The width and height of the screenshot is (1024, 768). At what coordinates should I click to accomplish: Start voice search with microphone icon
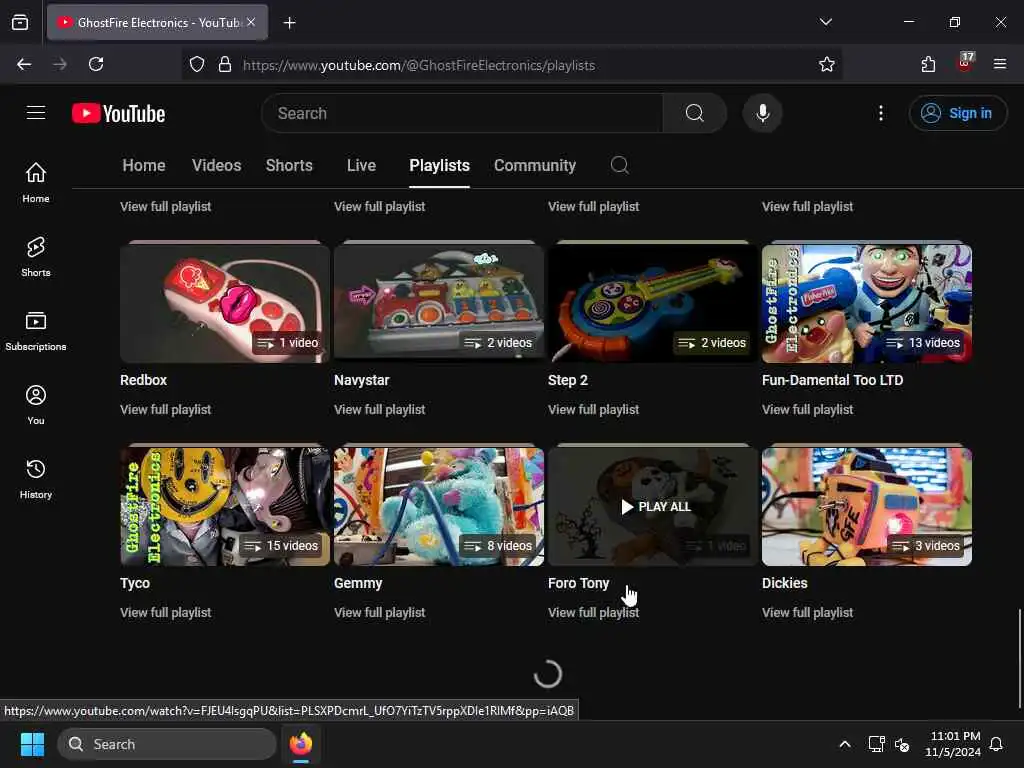pos(762,113)
